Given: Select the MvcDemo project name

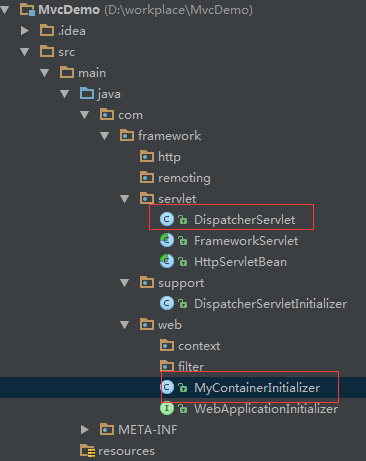Looking at the screenshot, I should pos(69,10).
